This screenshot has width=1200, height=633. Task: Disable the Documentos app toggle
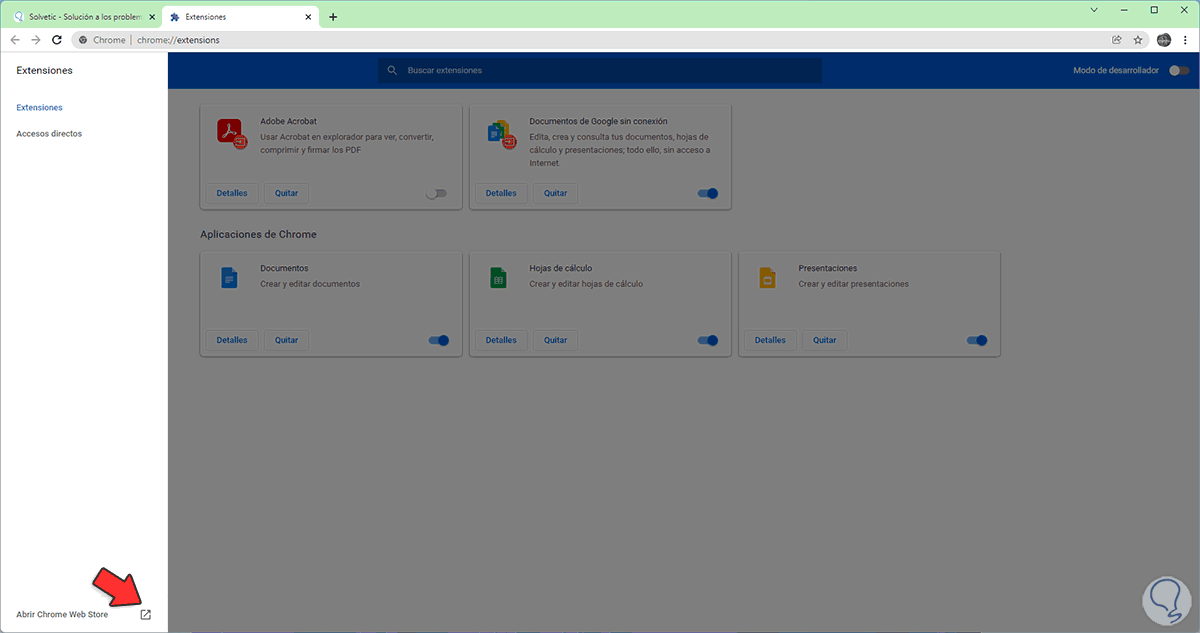(439, 340)
